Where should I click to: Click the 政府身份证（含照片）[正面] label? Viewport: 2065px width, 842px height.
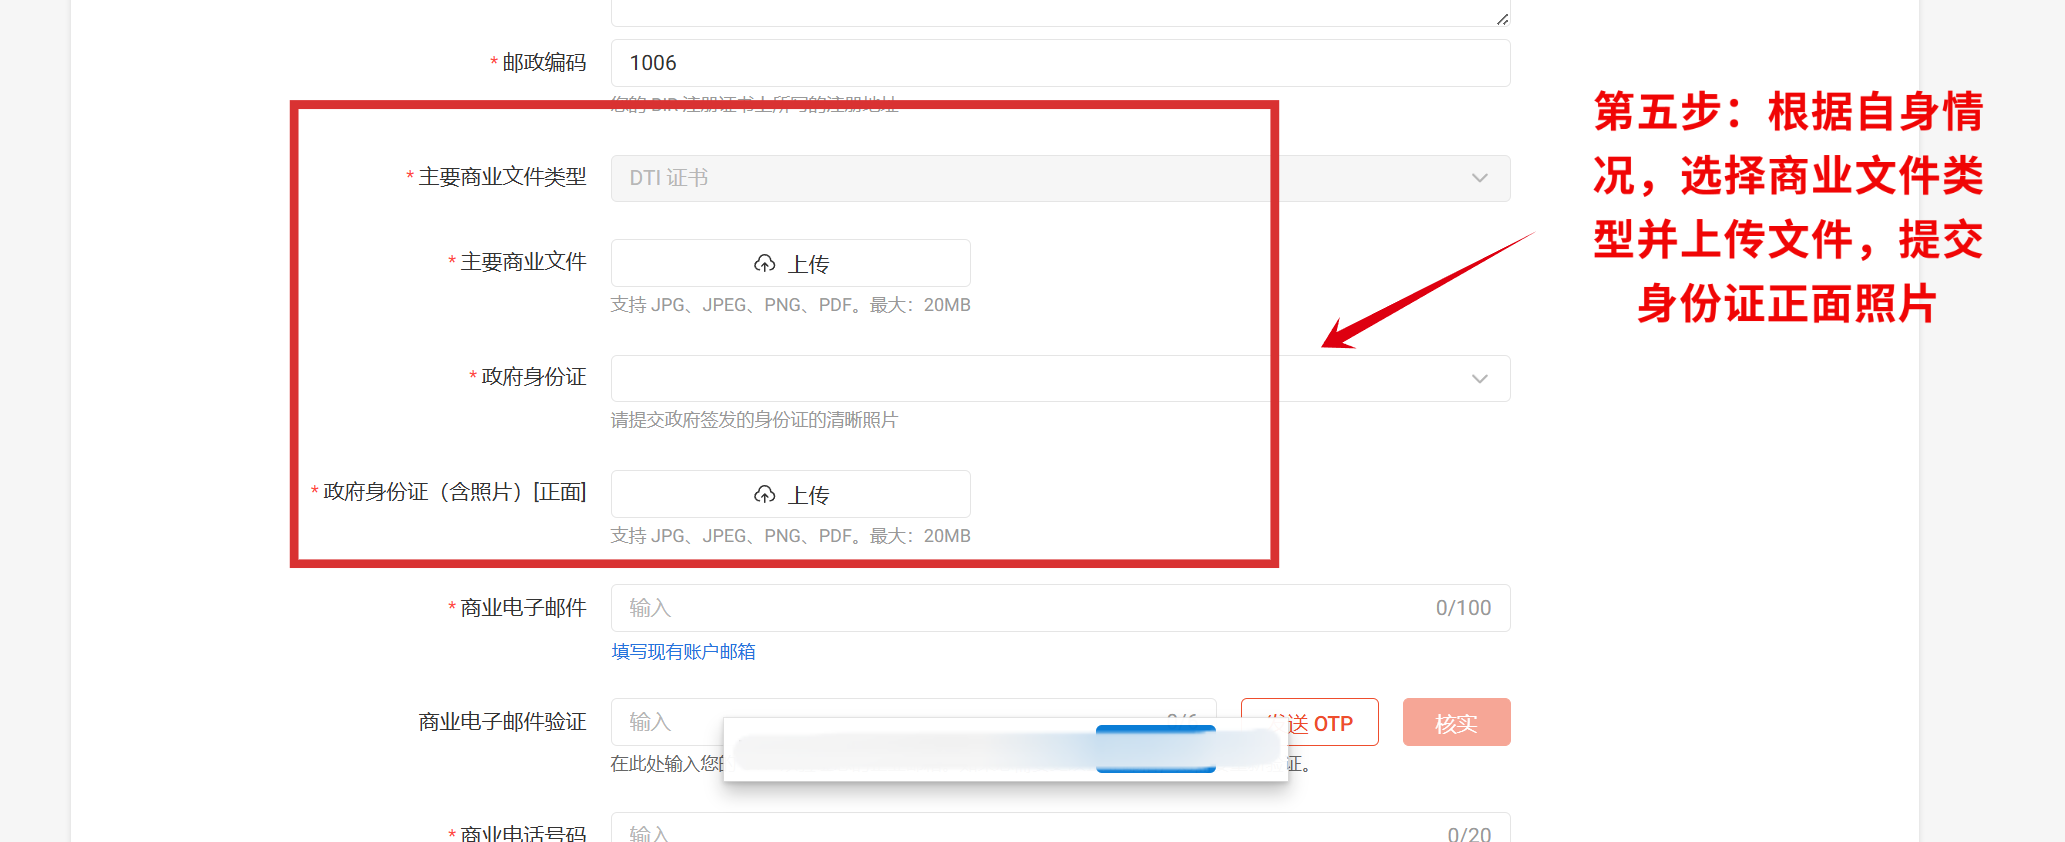455,492
